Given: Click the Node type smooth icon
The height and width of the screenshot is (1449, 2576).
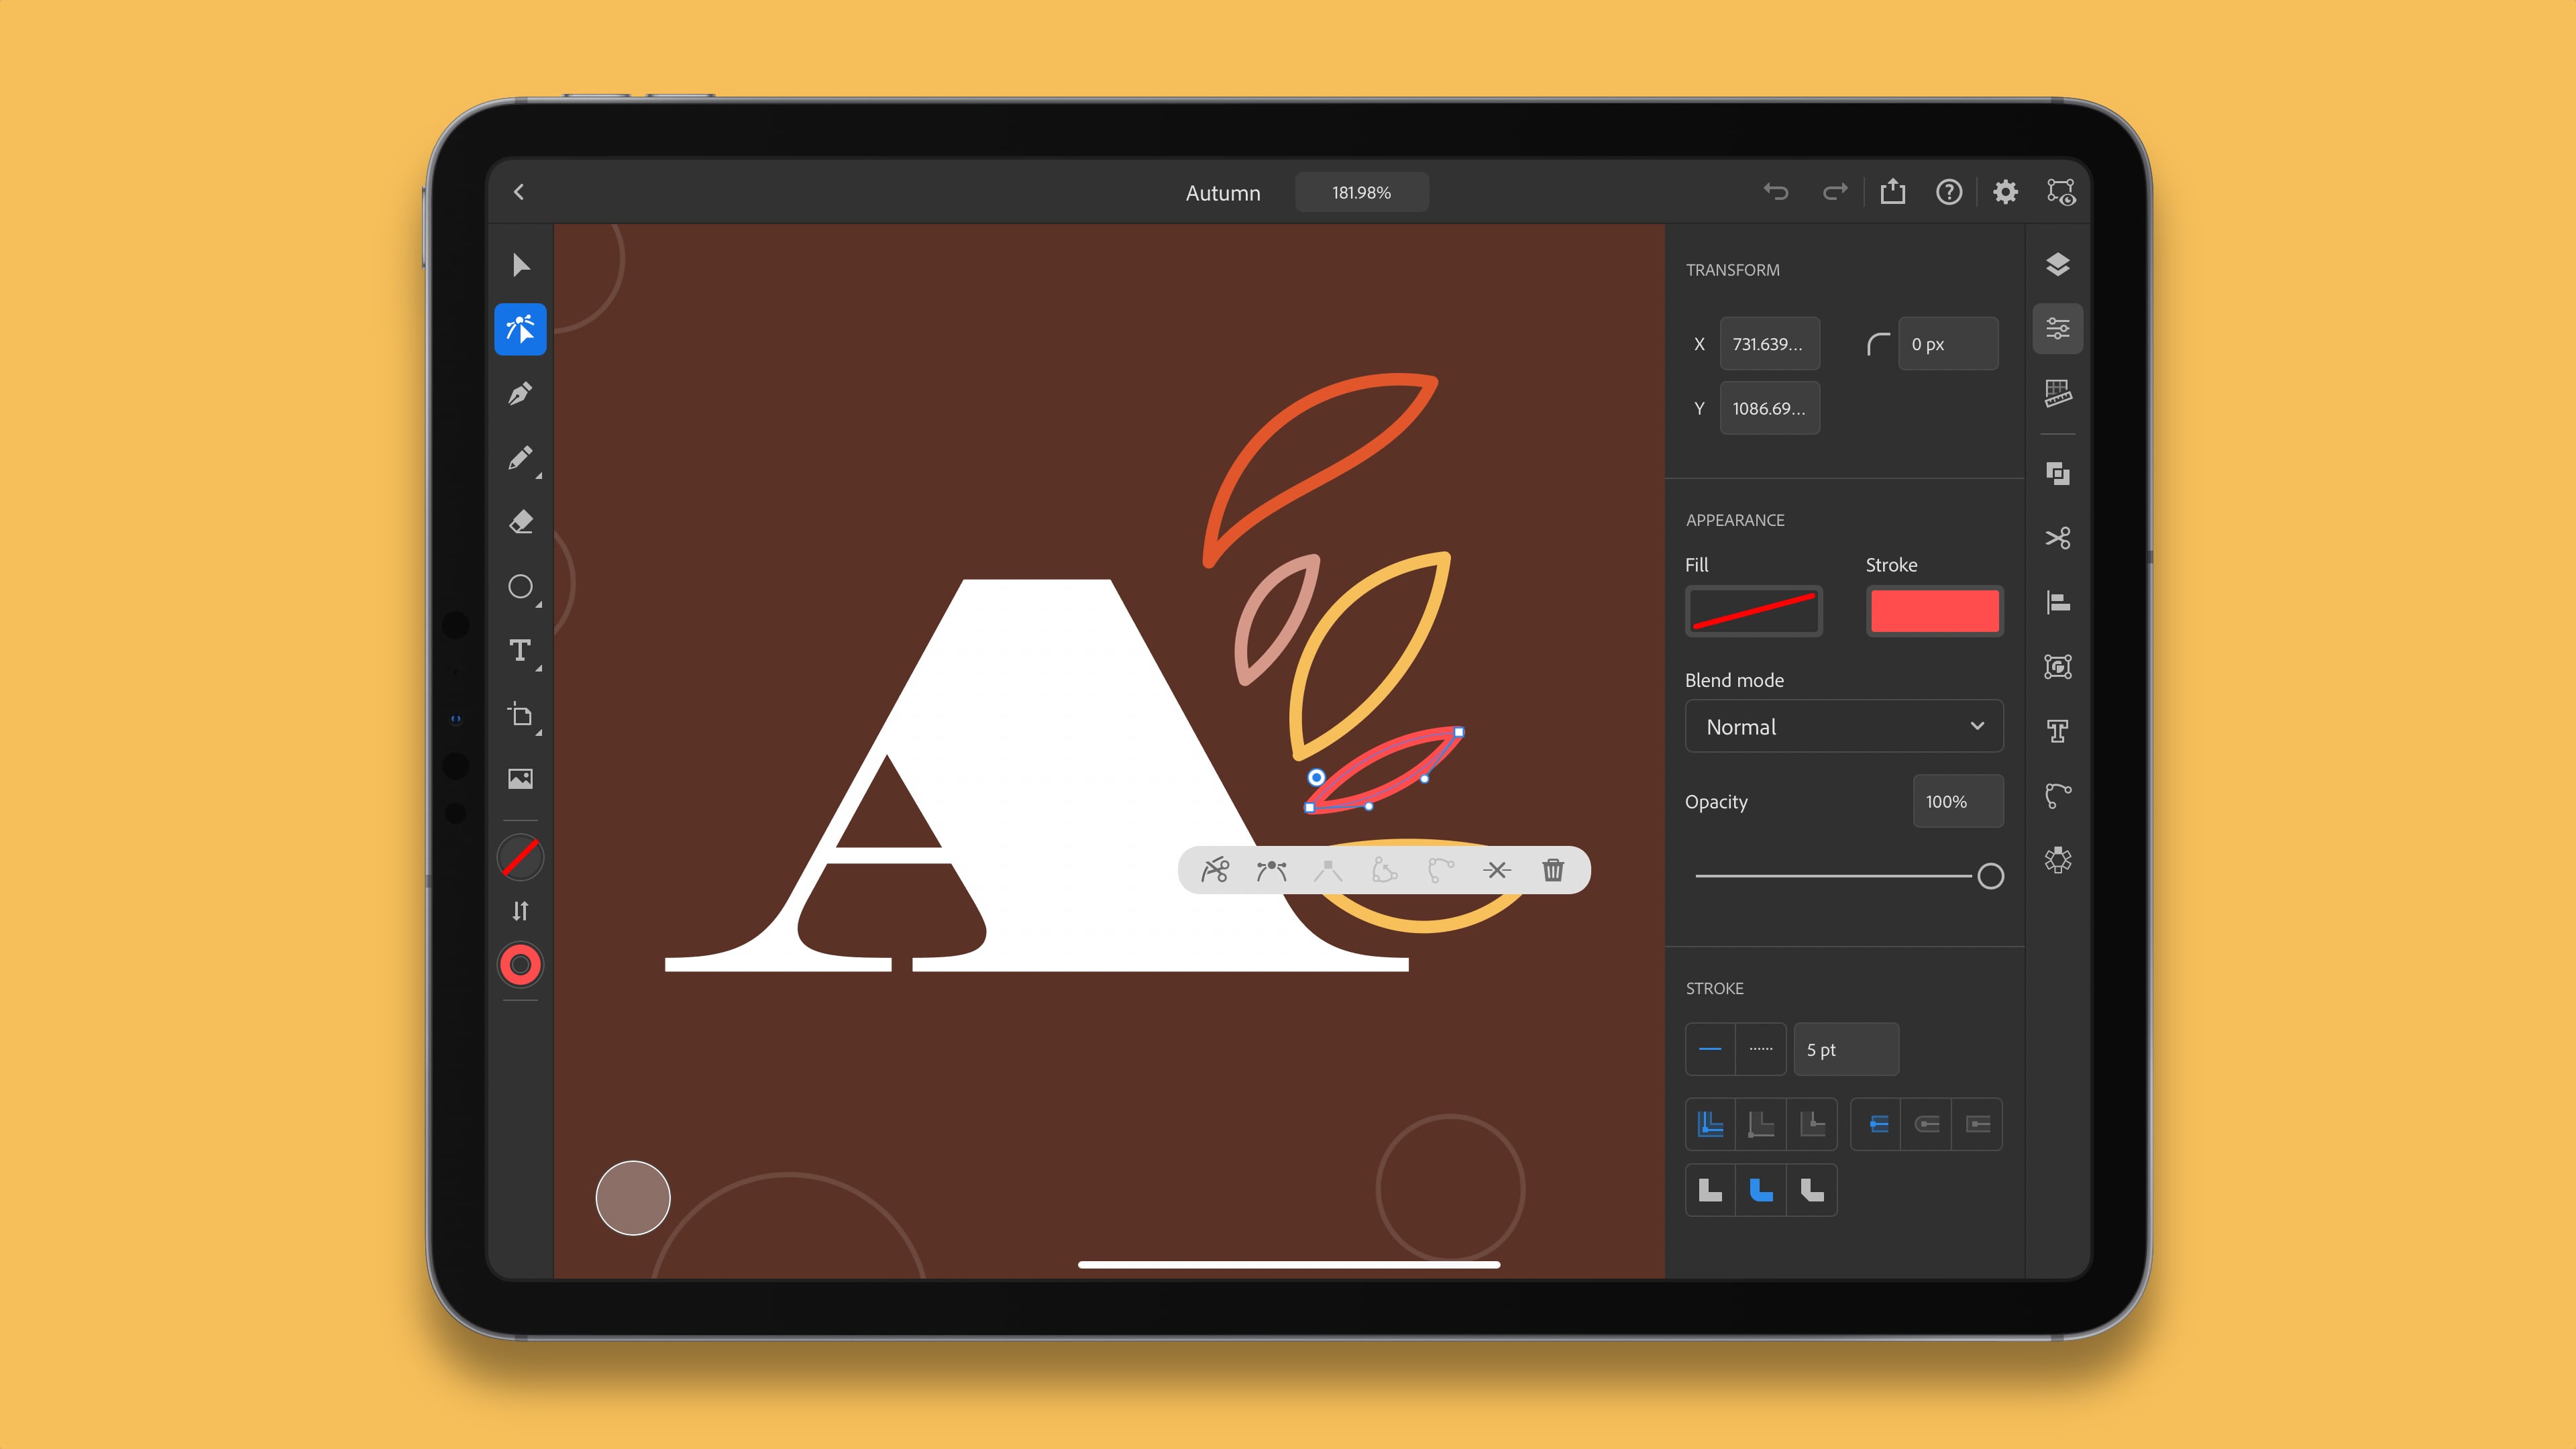Looking at the screenshot, I should [1271, 869].
